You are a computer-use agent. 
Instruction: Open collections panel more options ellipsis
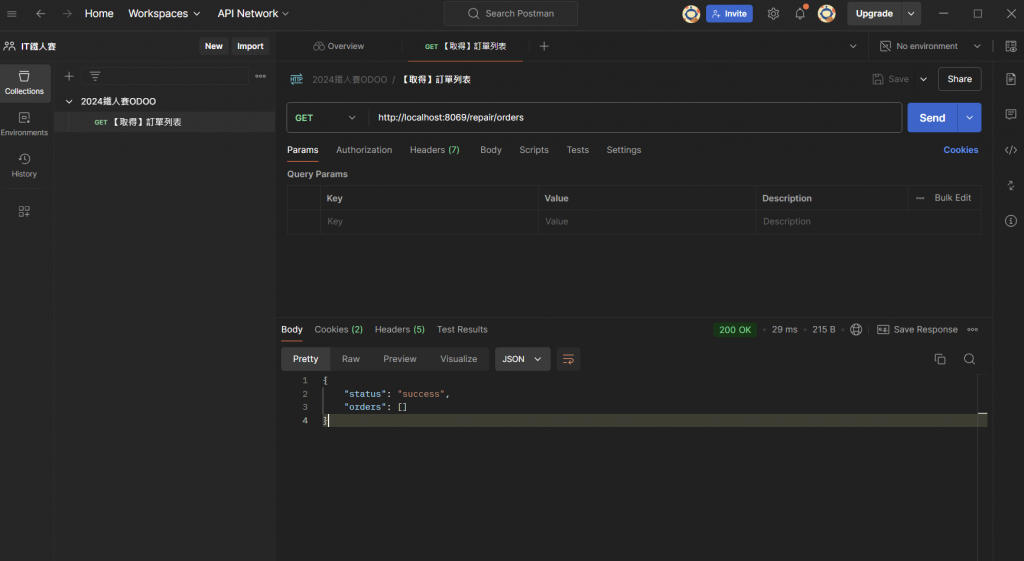(x=261, y=76)
